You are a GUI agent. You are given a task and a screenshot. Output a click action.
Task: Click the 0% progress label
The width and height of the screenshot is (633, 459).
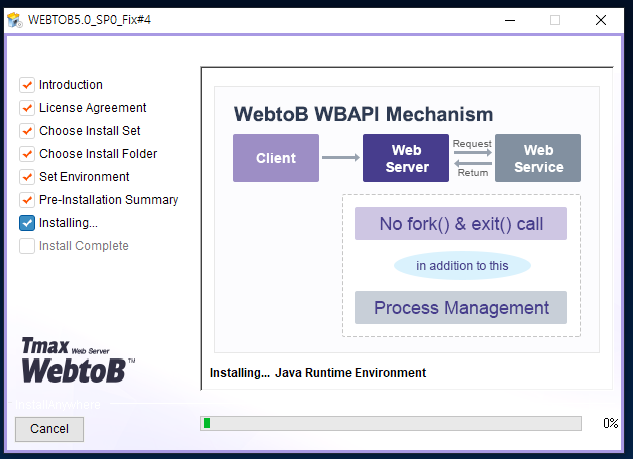610,423
